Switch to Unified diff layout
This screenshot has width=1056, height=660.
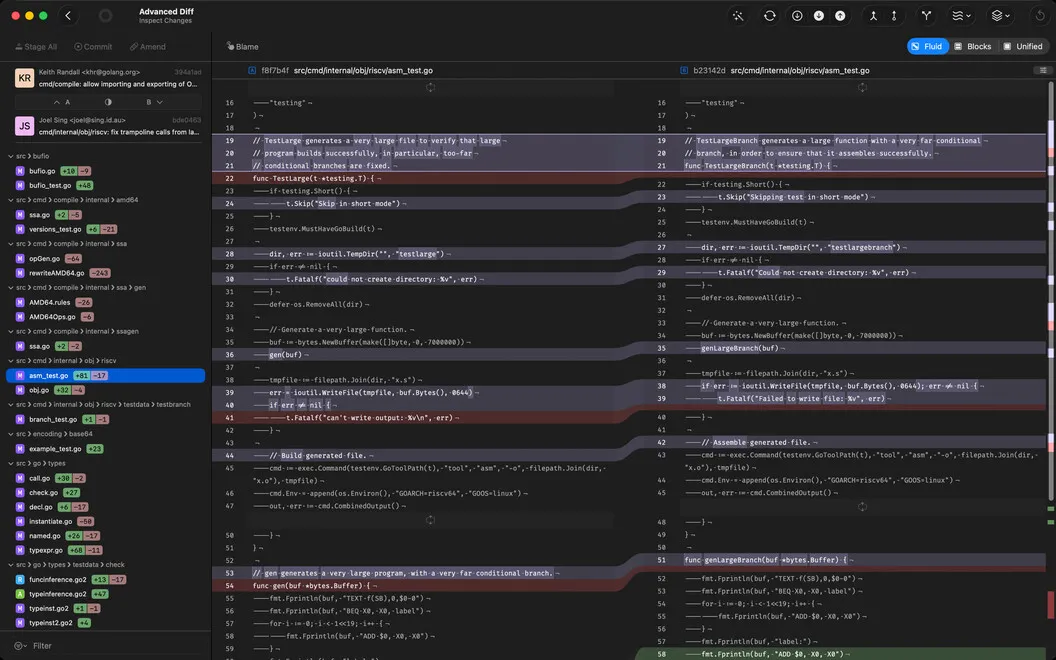coord(1023,46)
